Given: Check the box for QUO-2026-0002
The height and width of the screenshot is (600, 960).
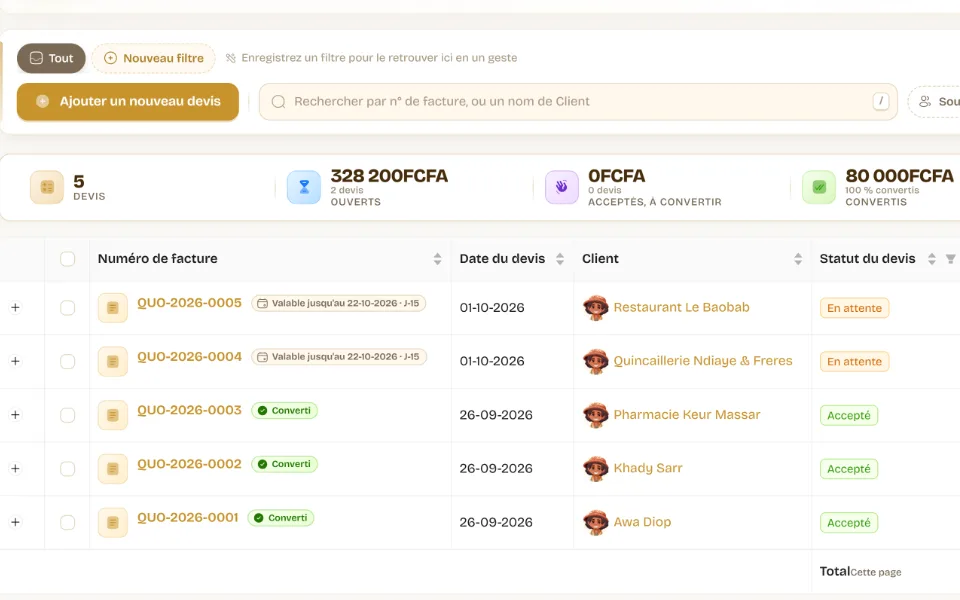Looking at the screenshot, I should point(67,469).
